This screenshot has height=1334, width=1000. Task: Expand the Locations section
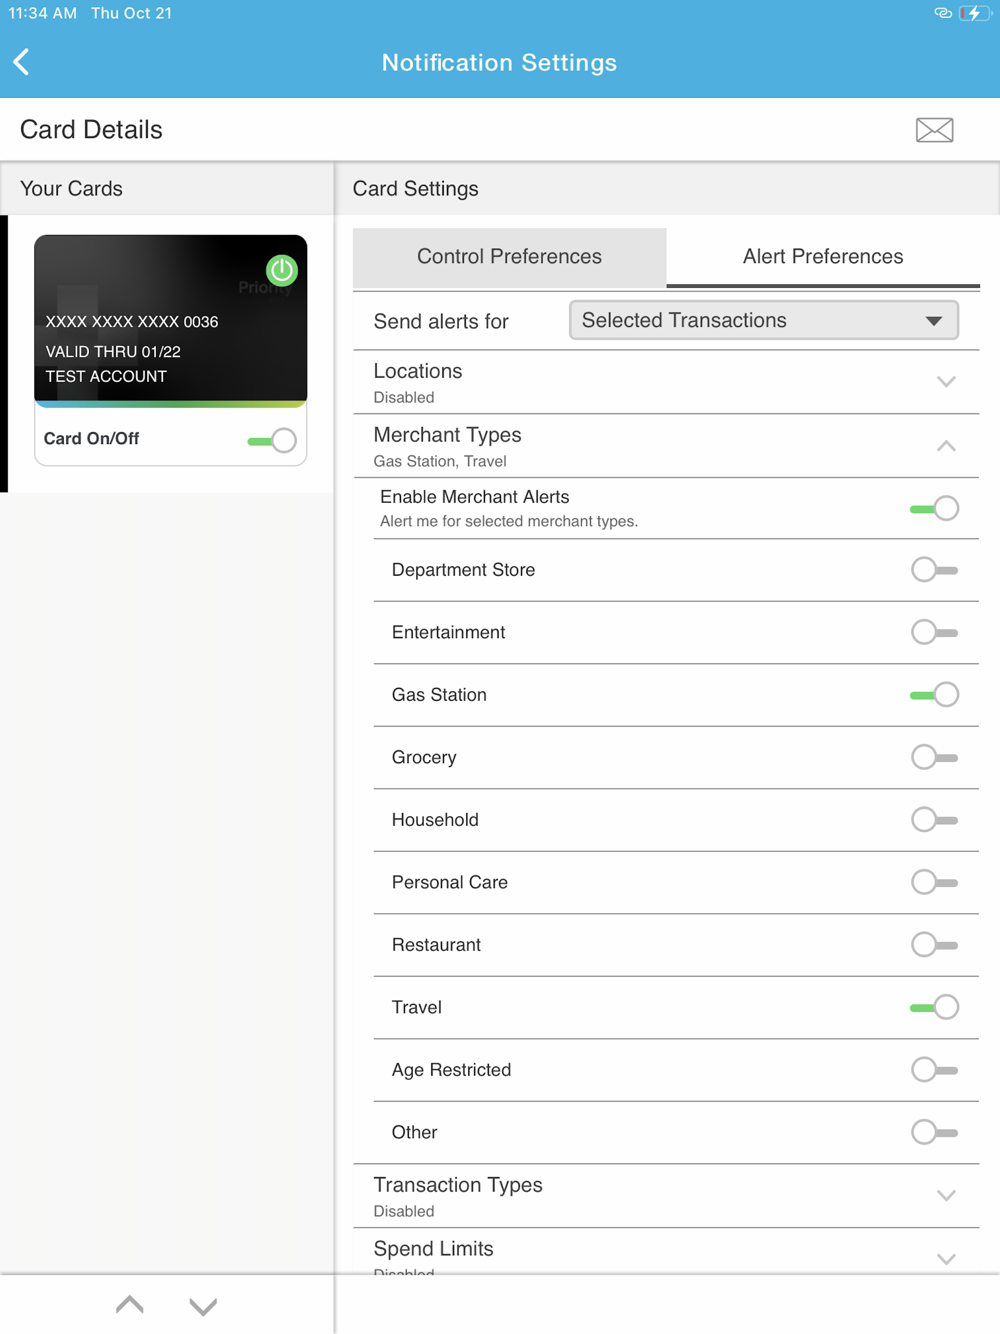coord(945,382)
